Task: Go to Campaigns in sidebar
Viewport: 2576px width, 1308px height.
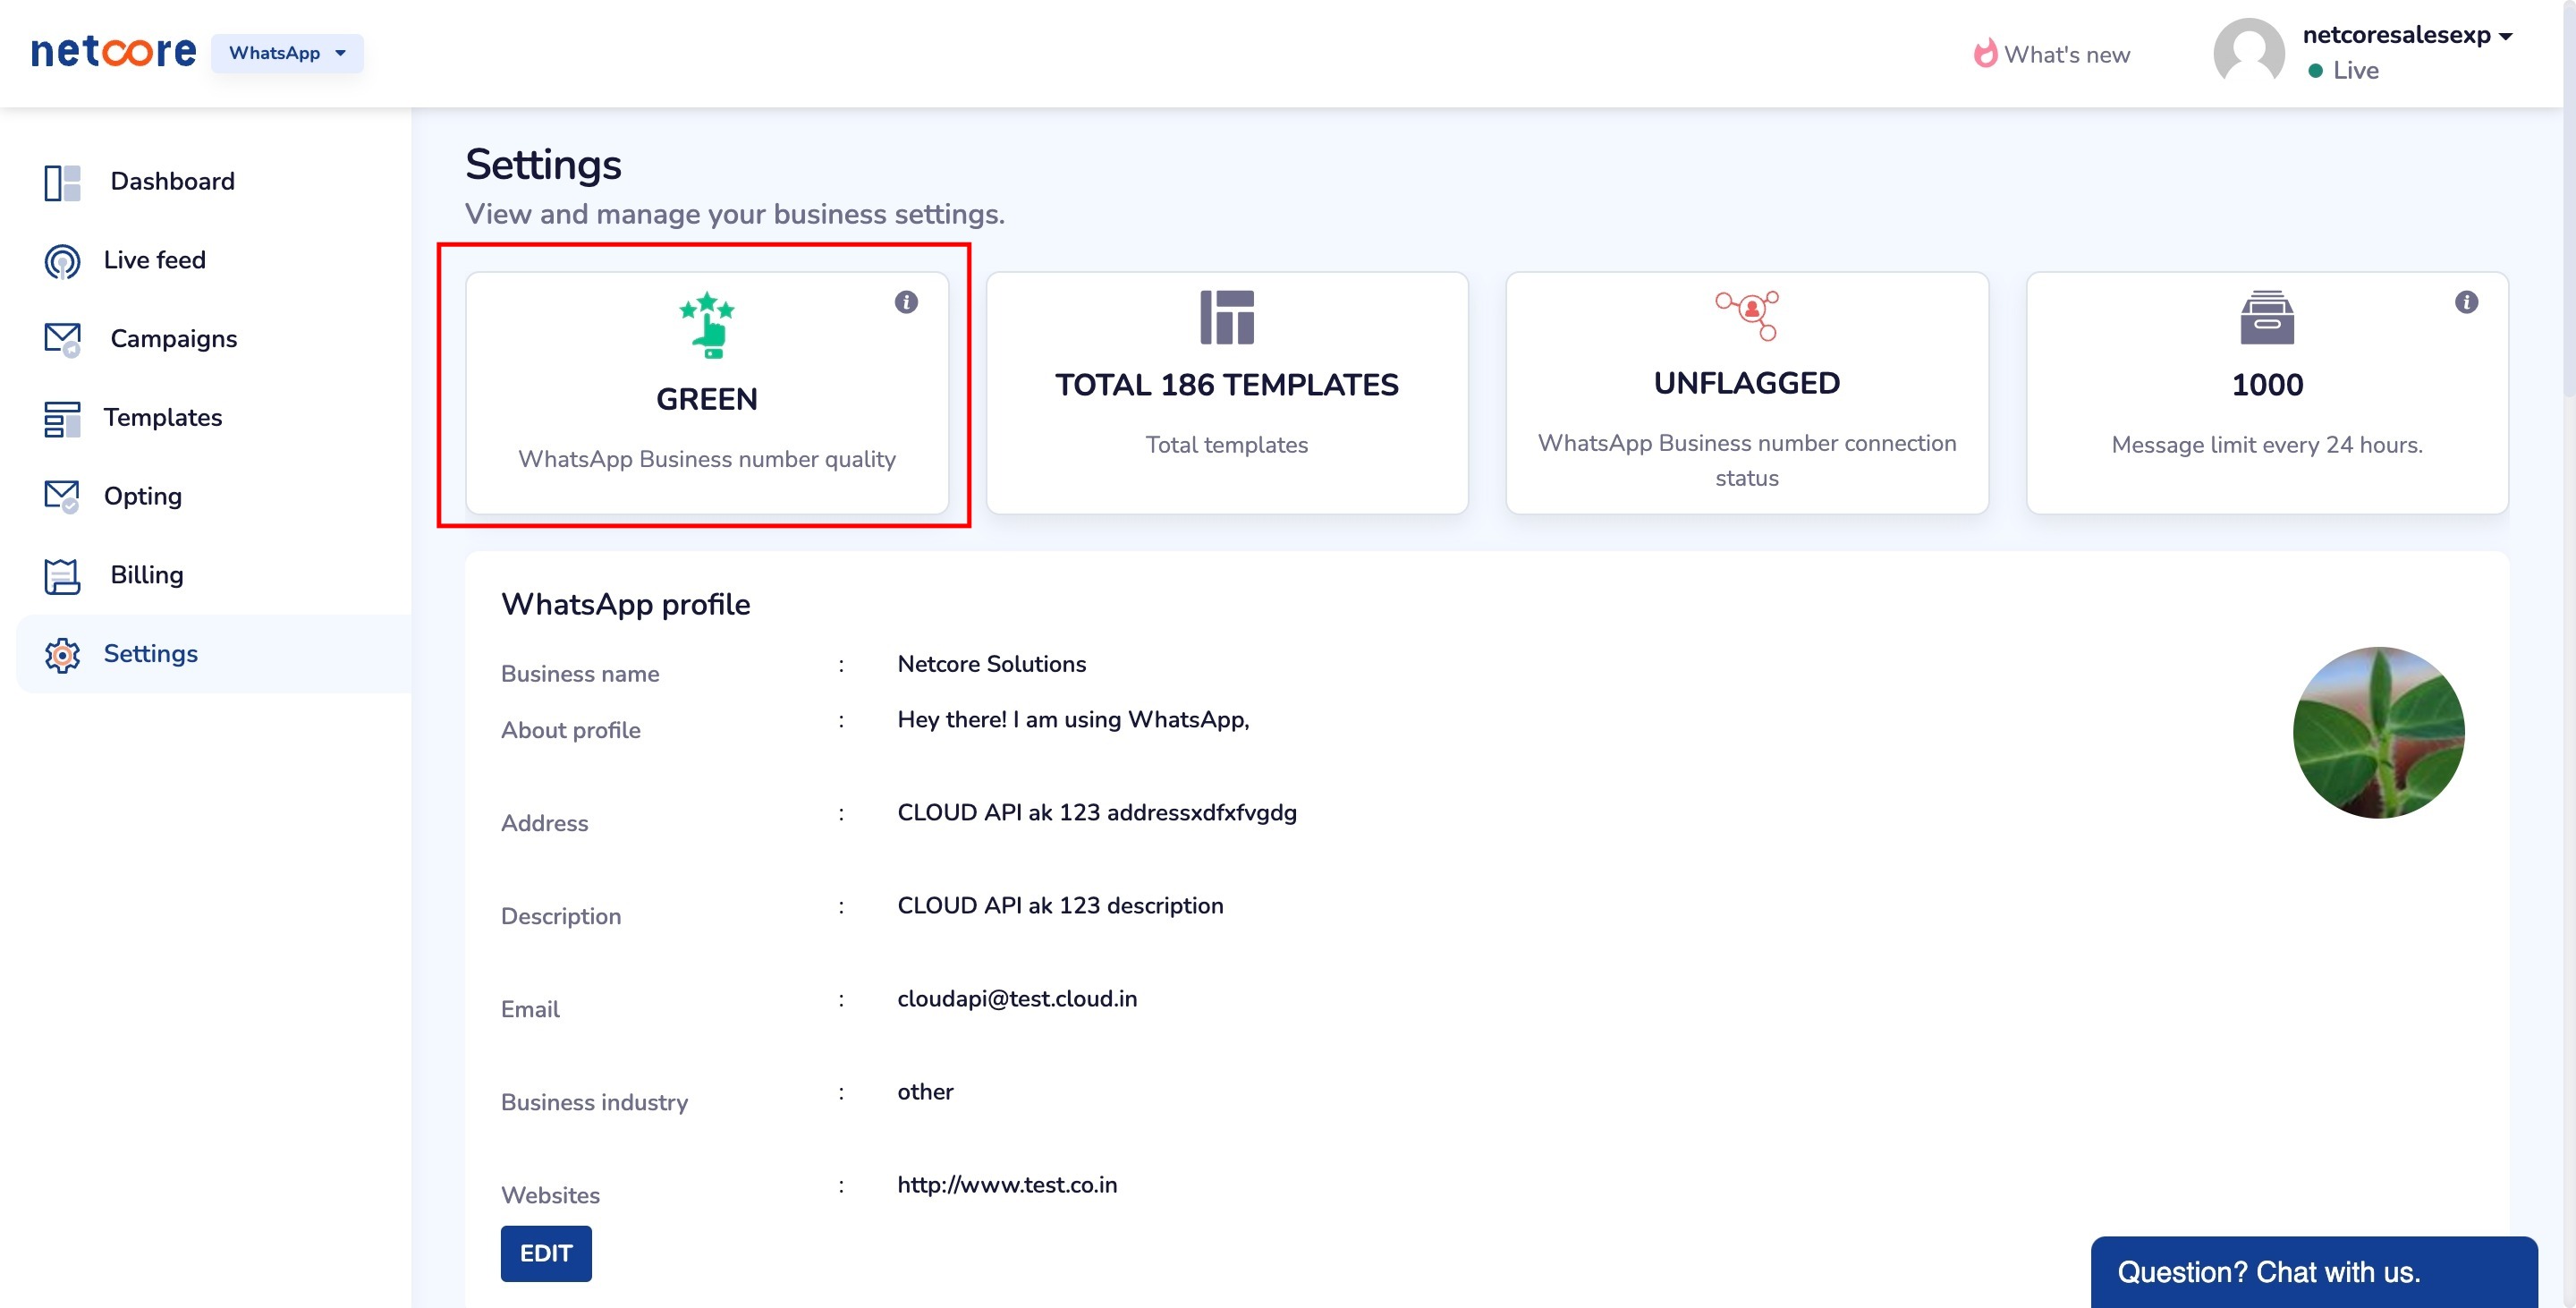Action: pos(173,339)
